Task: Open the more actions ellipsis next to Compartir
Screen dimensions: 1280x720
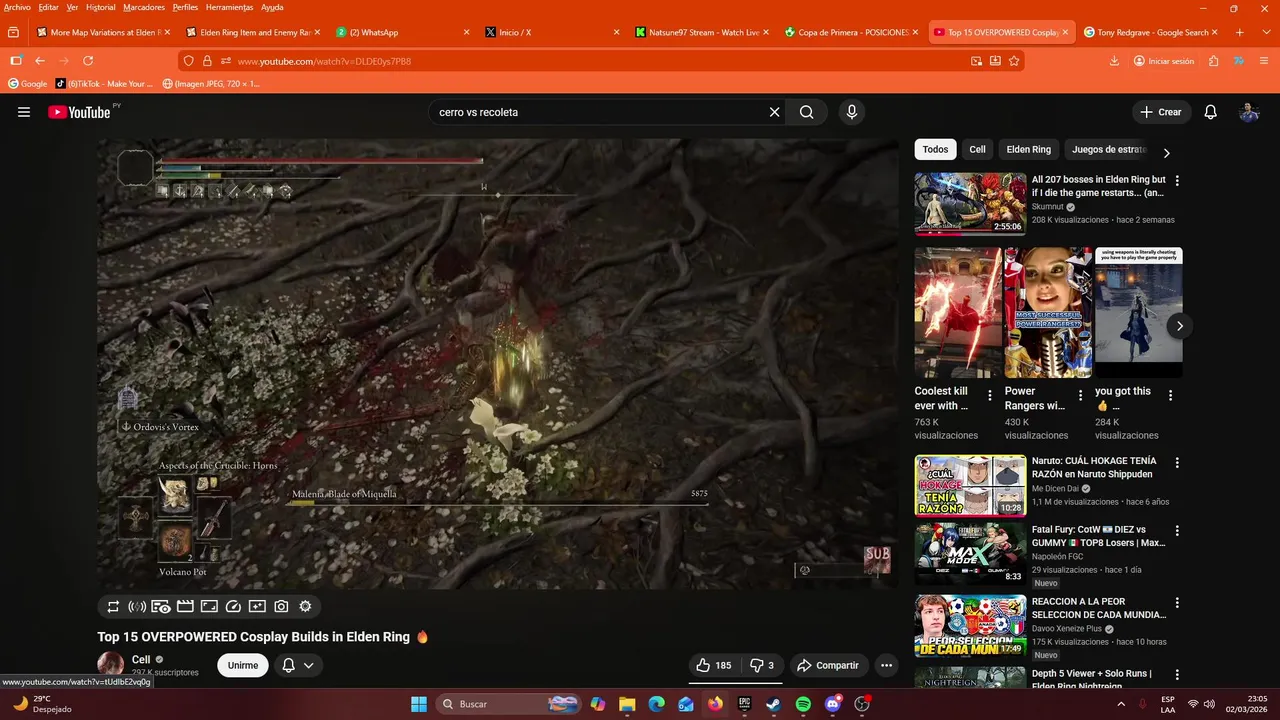Action: point(886,665)
